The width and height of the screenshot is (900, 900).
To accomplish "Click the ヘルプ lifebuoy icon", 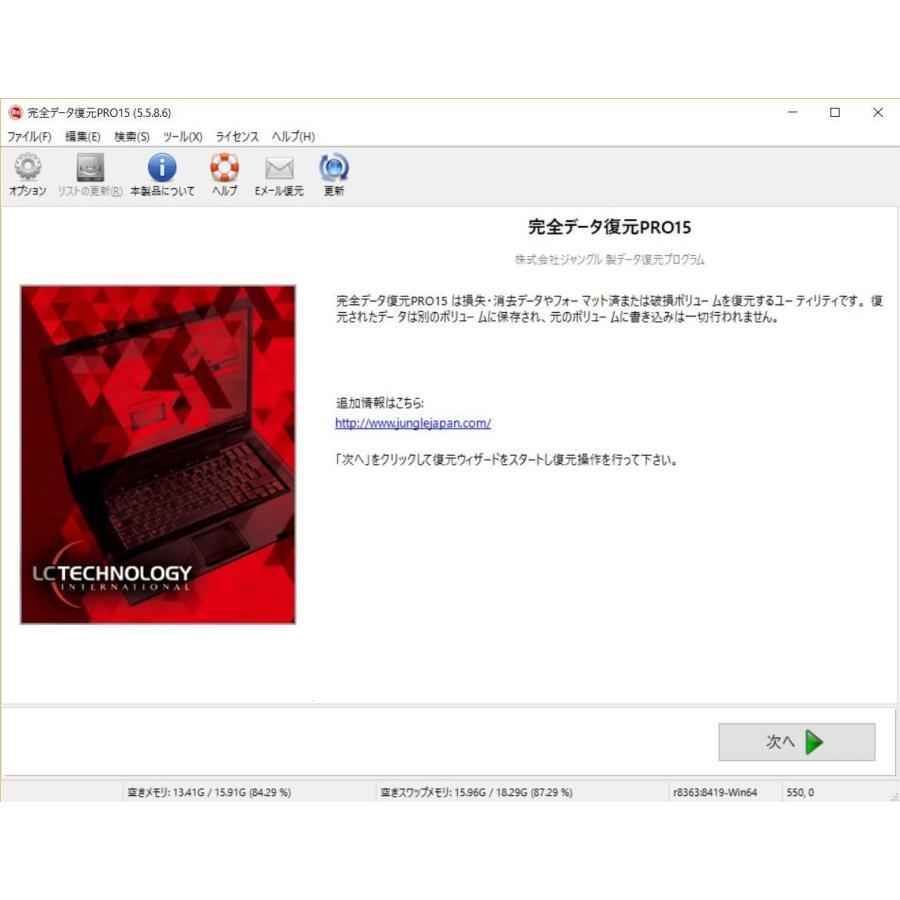I will [x=224, y=167].
